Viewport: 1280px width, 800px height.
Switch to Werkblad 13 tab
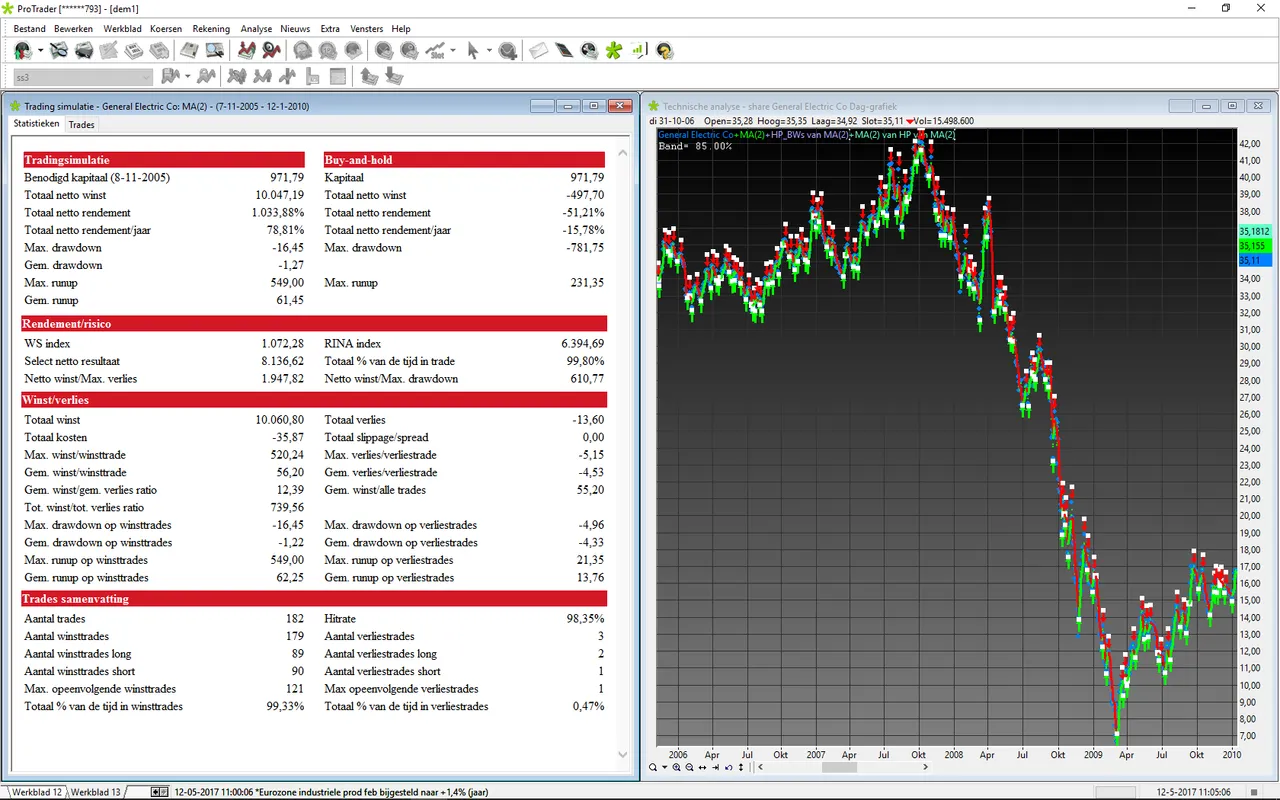pyautogui.click(x=95, y=792)
